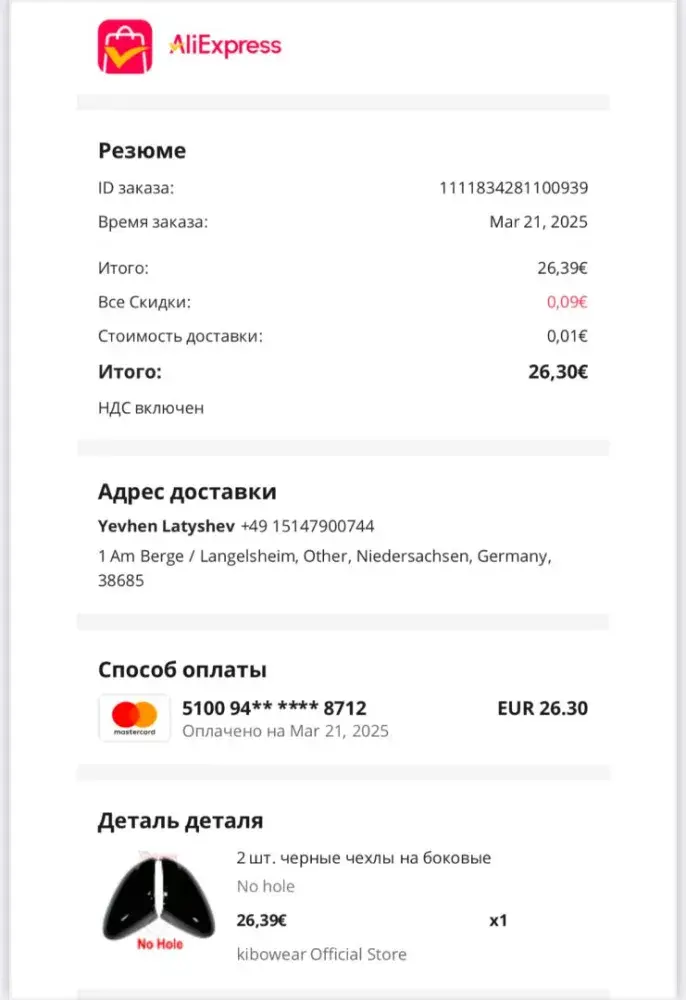Click the "Резюме" section heading
The width and height of the screenshot is (686, 1000).
tap(142, 151)
